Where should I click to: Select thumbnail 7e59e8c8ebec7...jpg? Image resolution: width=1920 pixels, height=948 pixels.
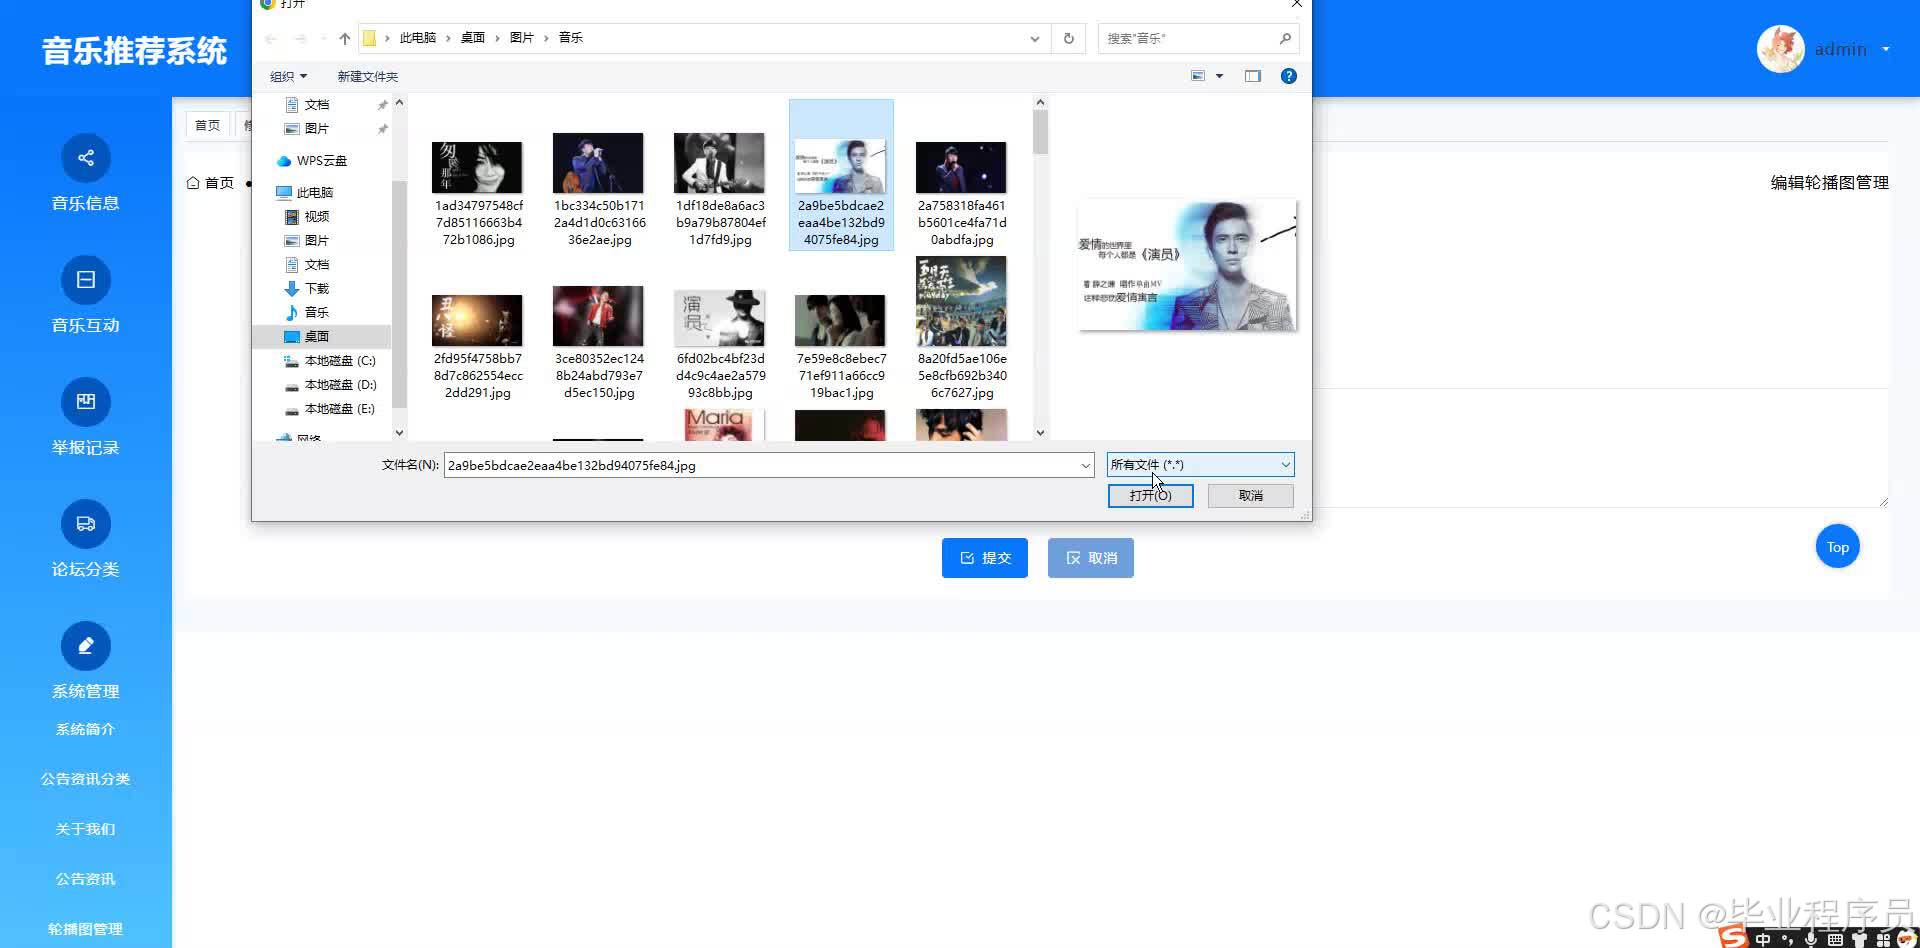(840, 320)
